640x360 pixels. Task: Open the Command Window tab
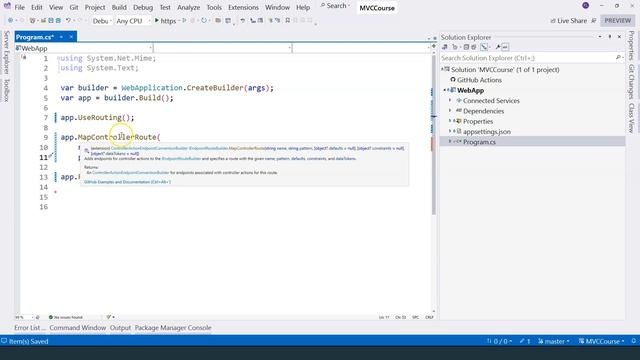(78, 328)
